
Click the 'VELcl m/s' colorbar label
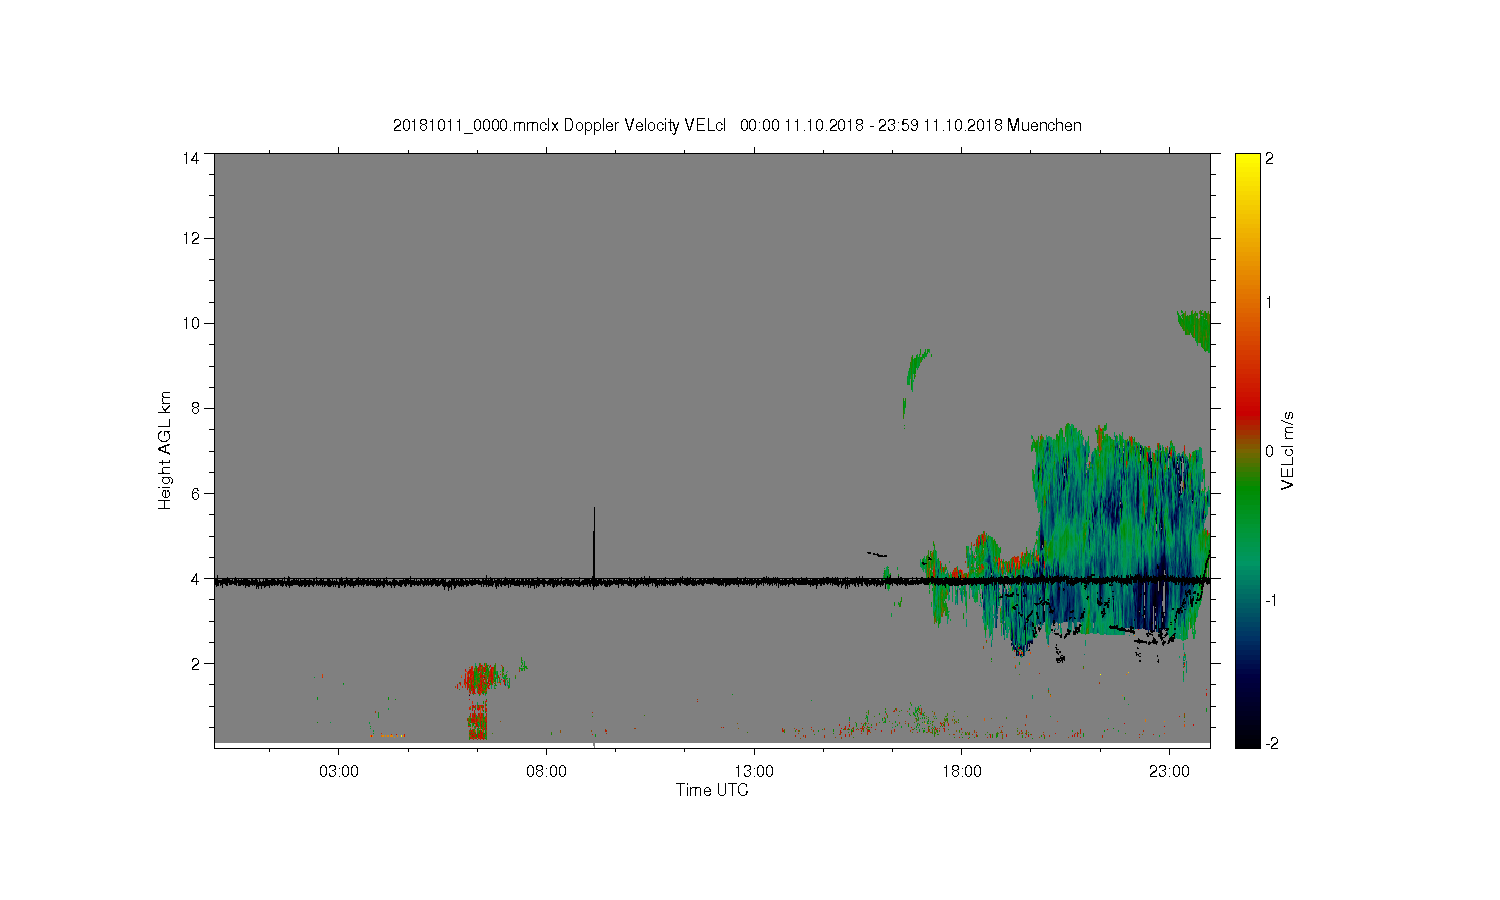[x=1288, y=450]
